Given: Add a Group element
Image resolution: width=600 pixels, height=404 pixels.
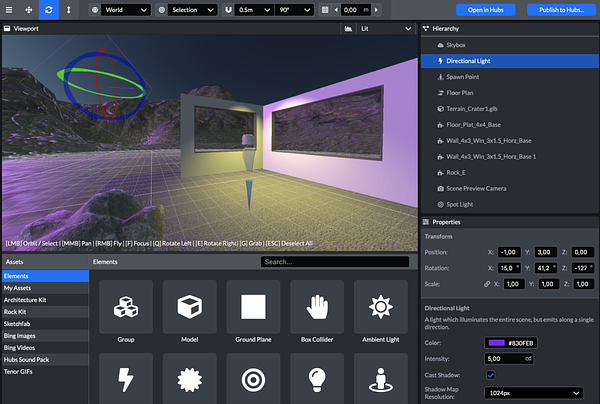Looking at the screenshot, I should tap(126, 306).
